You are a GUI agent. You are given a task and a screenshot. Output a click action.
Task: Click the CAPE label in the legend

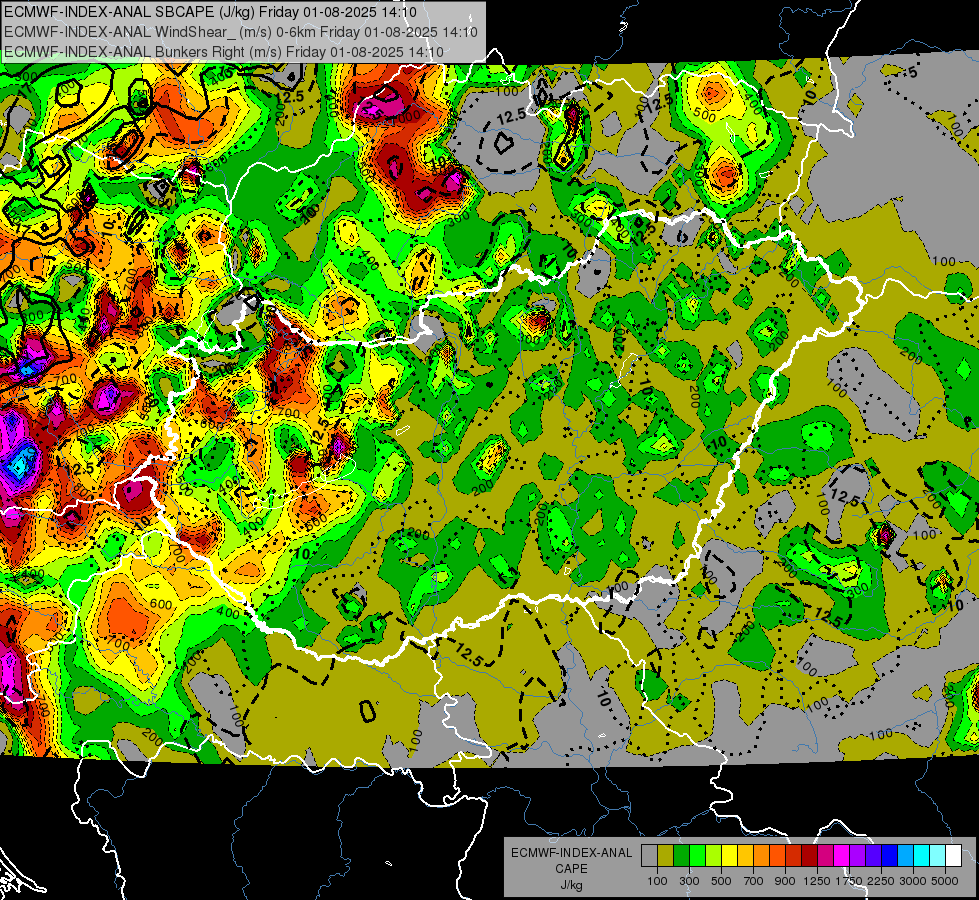[571, 869]
